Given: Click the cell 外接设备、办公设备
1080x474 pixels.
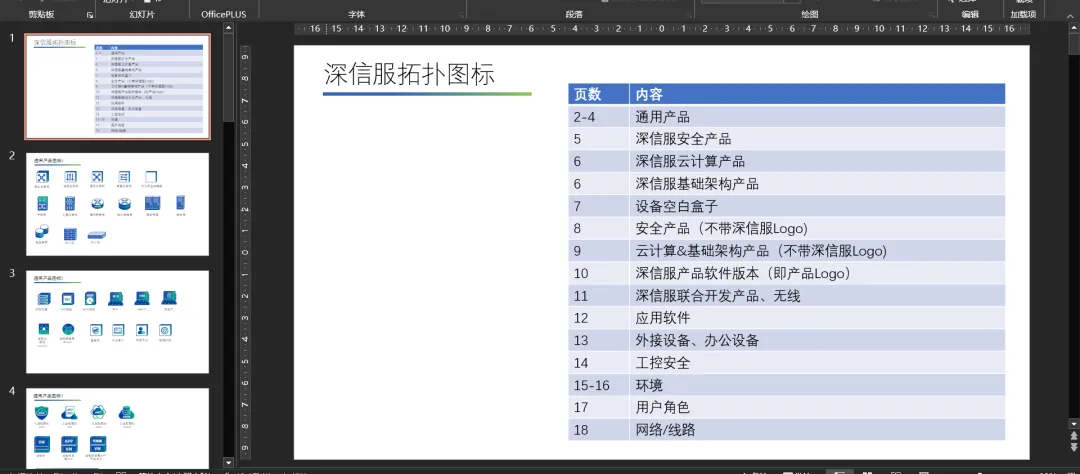Looking at the screenshot, I should [817, 340].
